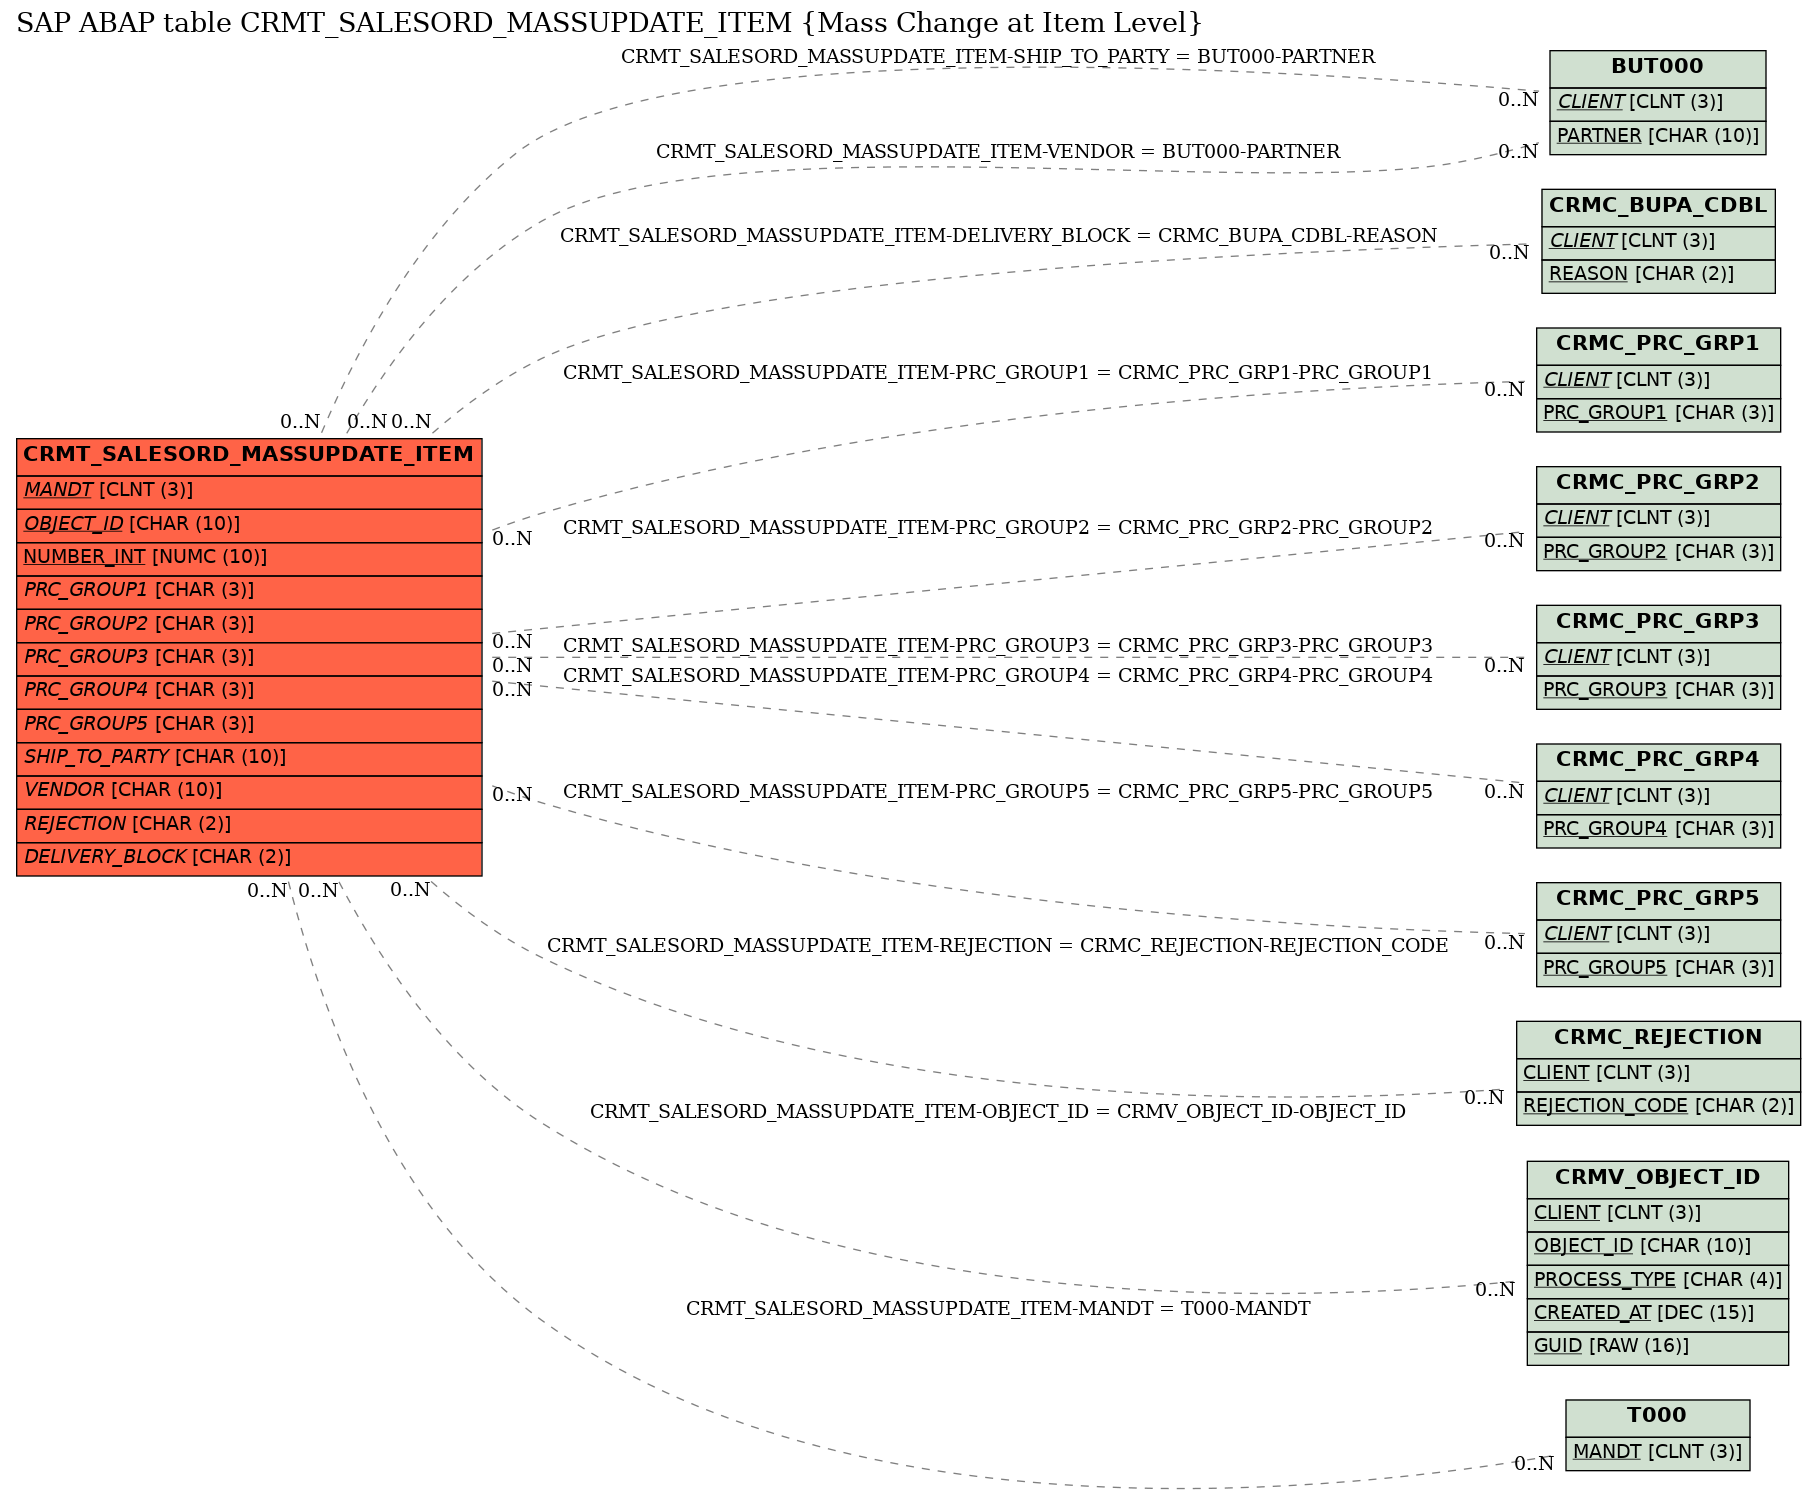Click the PRC_GROUP4 = CRMC_PRC_GRP4 relation label

coord(998,676)
